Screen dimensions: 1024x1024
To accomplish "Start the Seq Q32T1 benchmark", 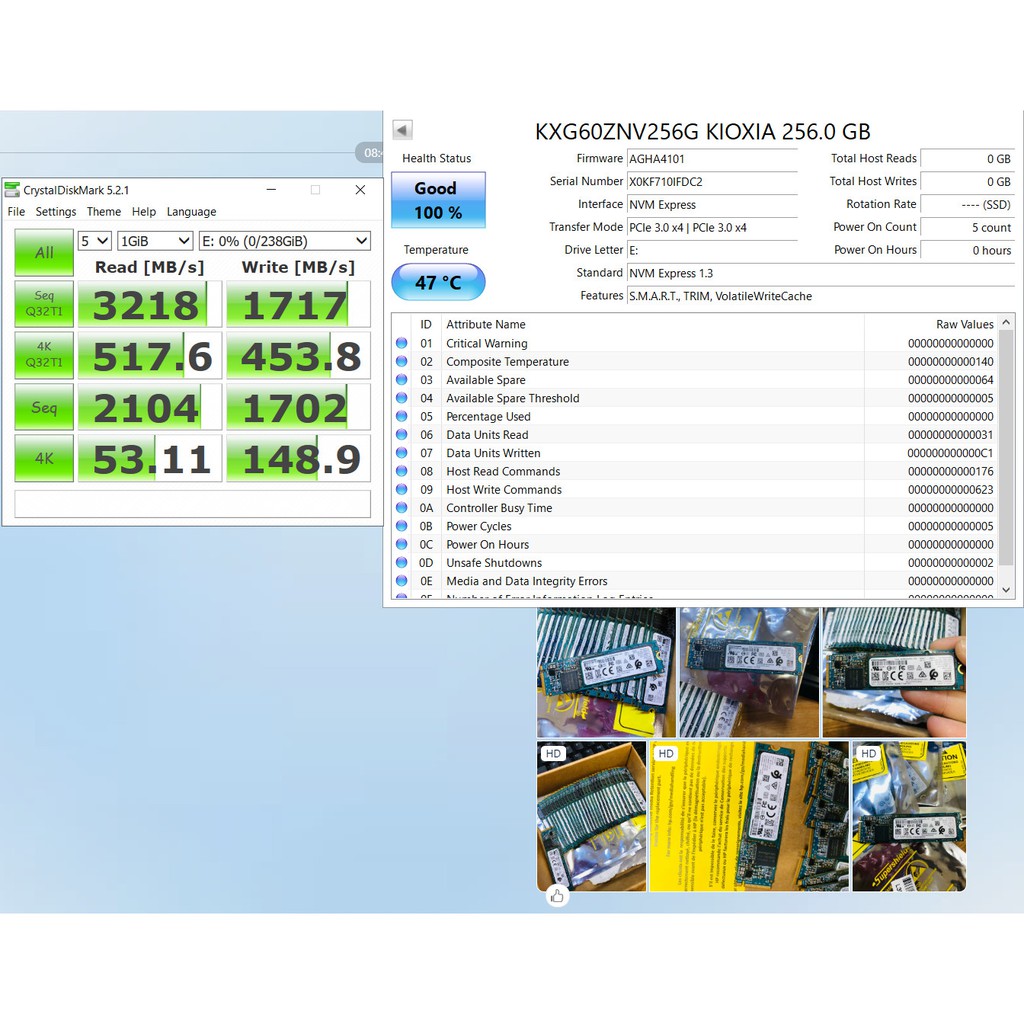I will point(44,304).
